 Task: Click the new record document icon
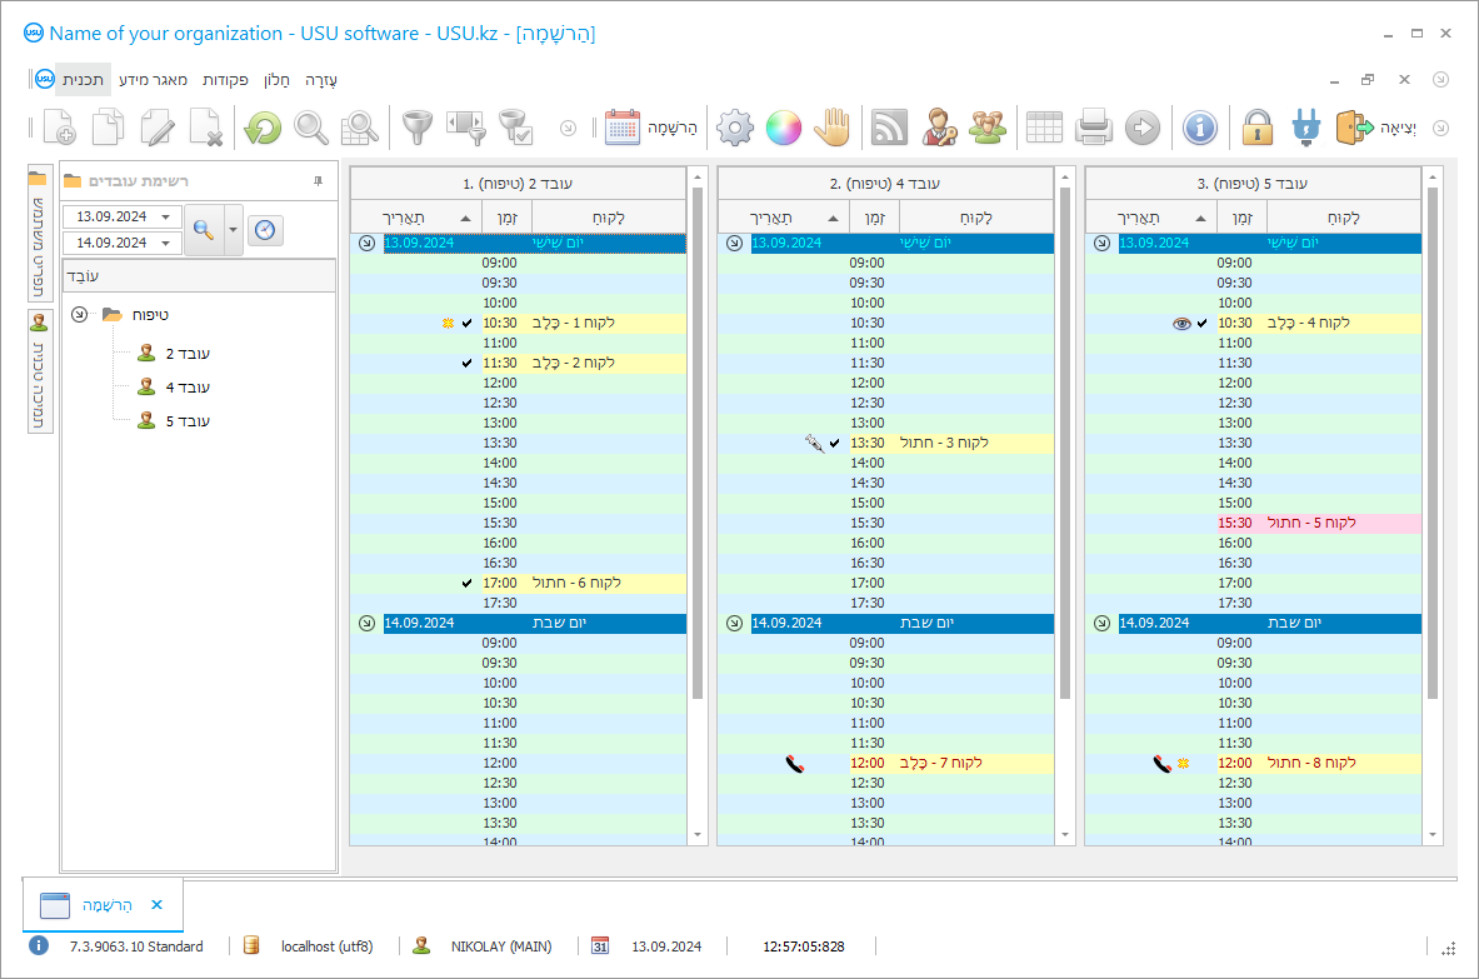[59, 128]
